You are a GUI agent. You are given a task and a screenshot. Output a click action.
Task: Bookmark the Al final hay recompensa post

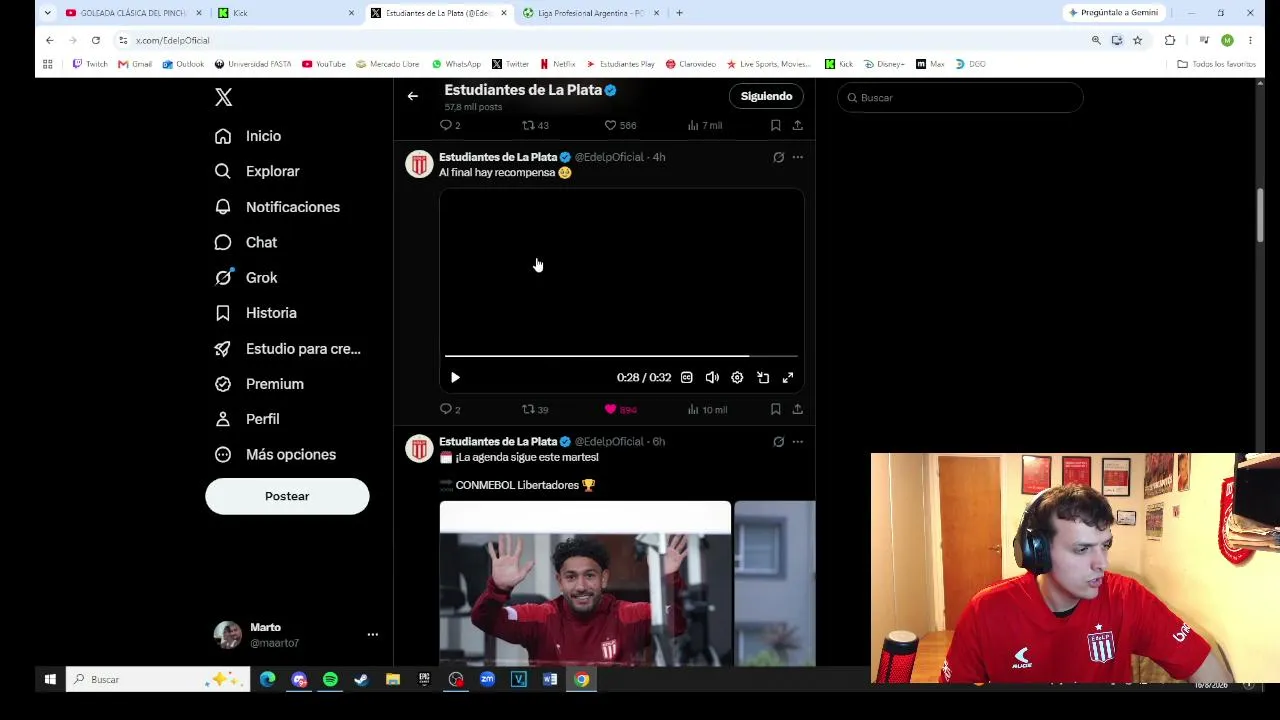click(x=775, y=409)
